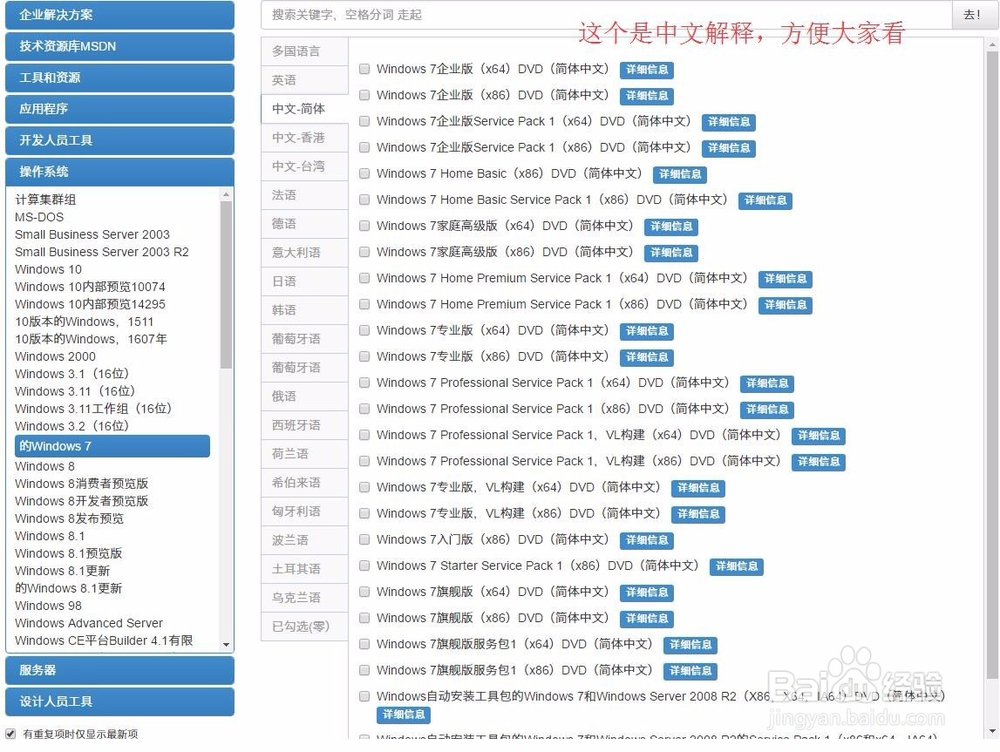This screenshot has height=752, width=1000.
Task: Check Windows 7旗舰版服务包1 (x64) DVD checkbox
Action: (364, 644)
